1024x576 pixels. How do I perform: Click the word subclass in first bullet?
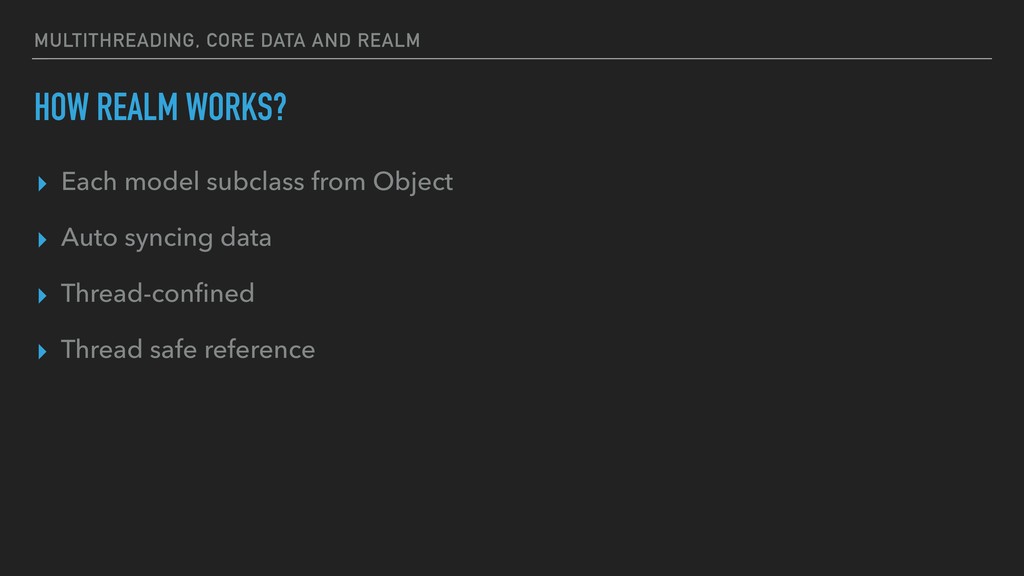click(255, 182)
